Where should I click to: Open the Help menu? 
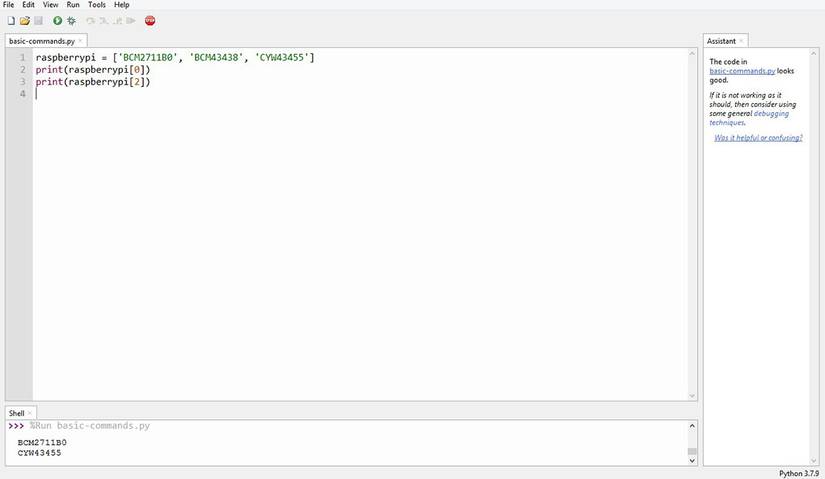pyautogui.click(x=122, y=5)
